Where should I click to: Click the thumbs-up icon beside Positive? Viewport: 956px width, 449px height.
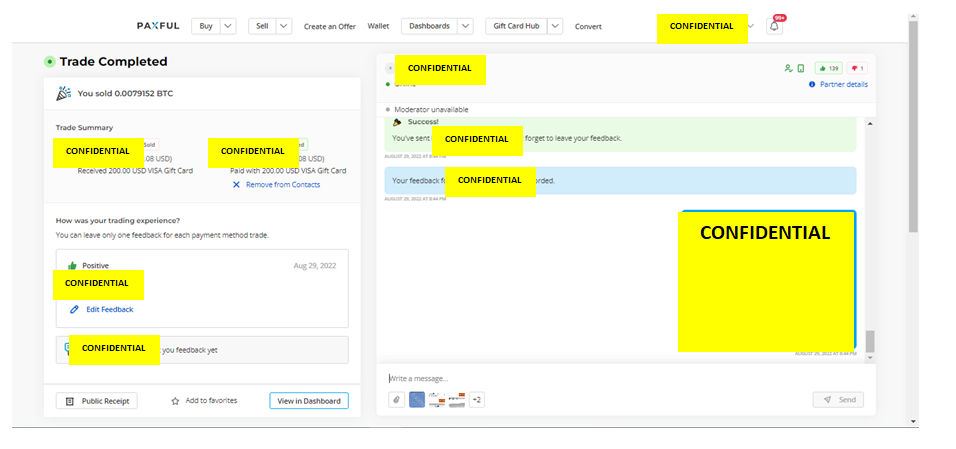pyautogui.click(x=73, y=265)
